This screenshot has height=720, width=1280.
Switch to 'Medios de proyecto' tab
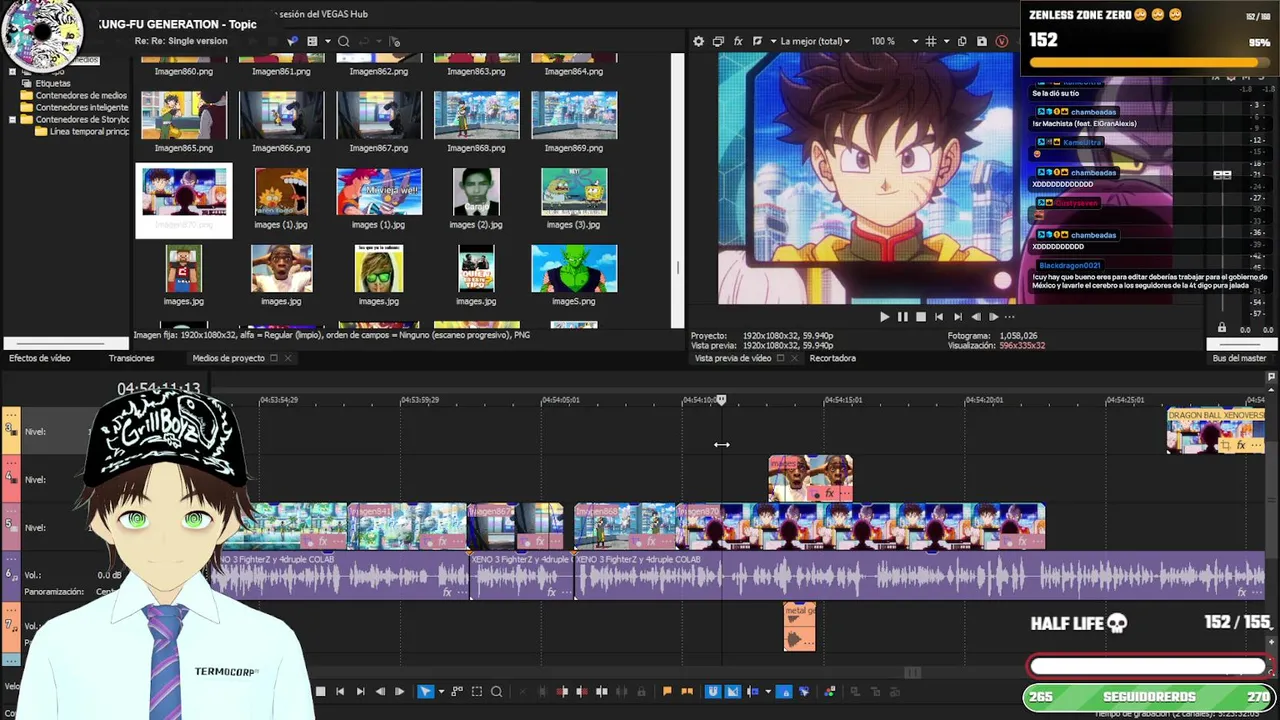(228, 358)
